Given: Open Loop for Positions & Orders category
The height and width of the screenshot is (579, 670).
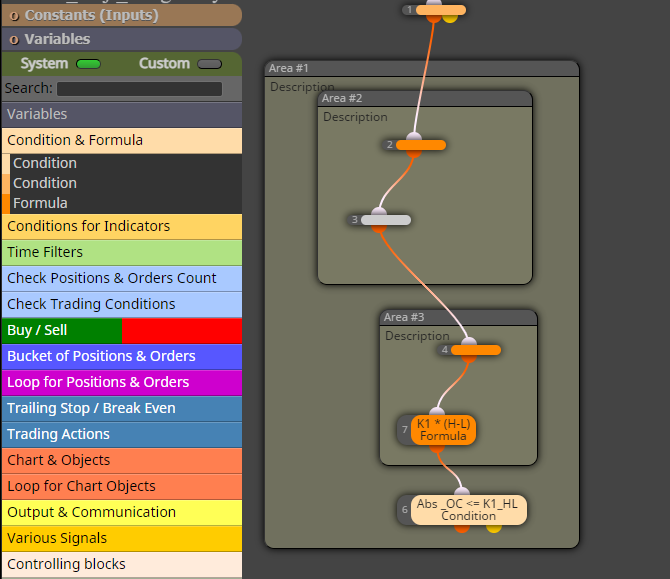Looking at the screenshot, I should pyautogui.click(x=122, y=383).
